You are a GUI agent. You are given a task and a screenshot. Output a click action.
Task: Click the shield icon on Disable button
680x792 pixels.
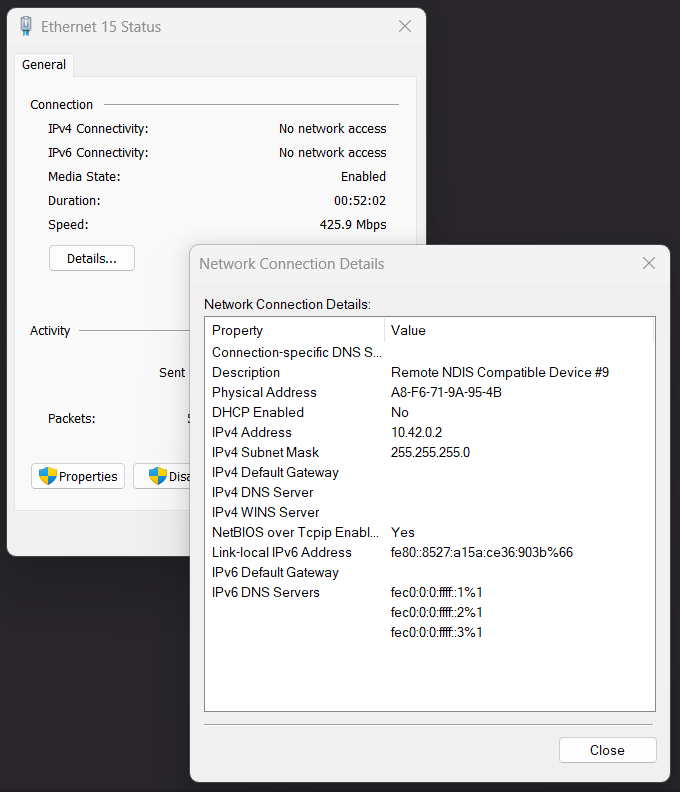coord(157,476)
